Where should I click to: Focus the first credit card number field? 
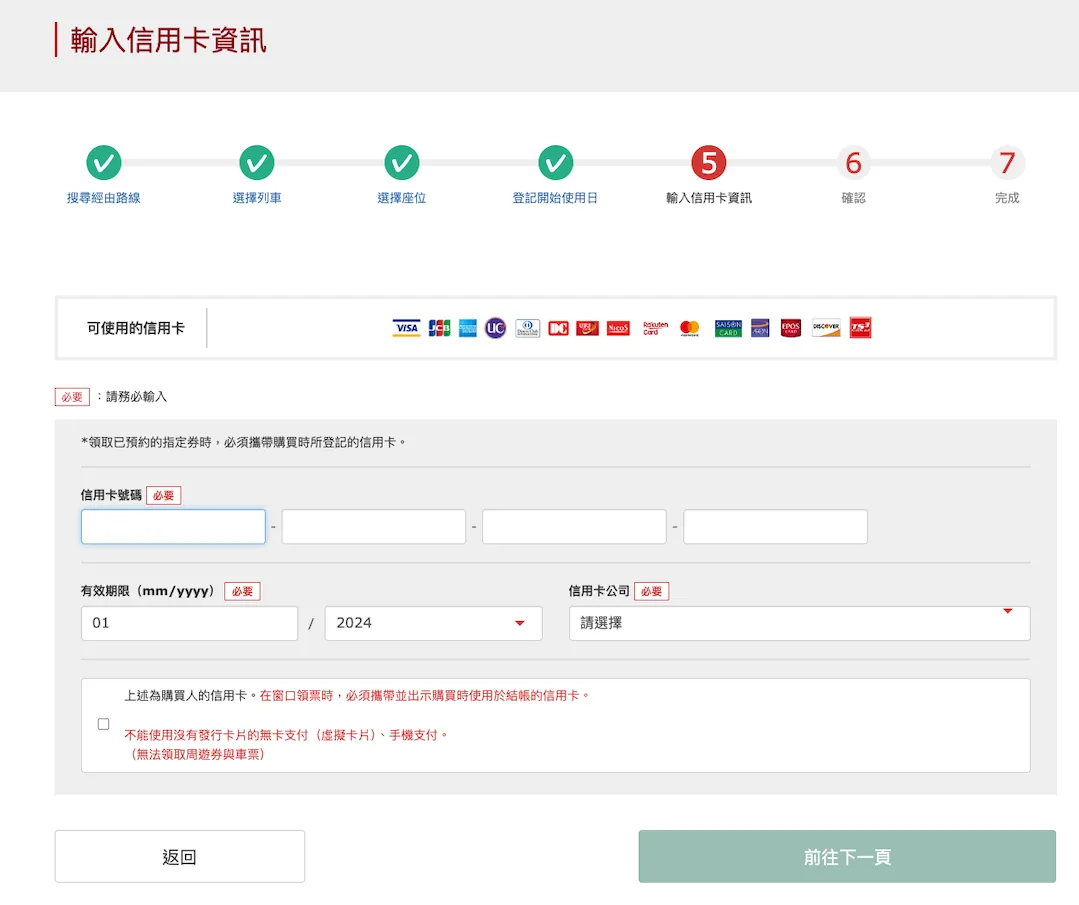click(173, 527)
